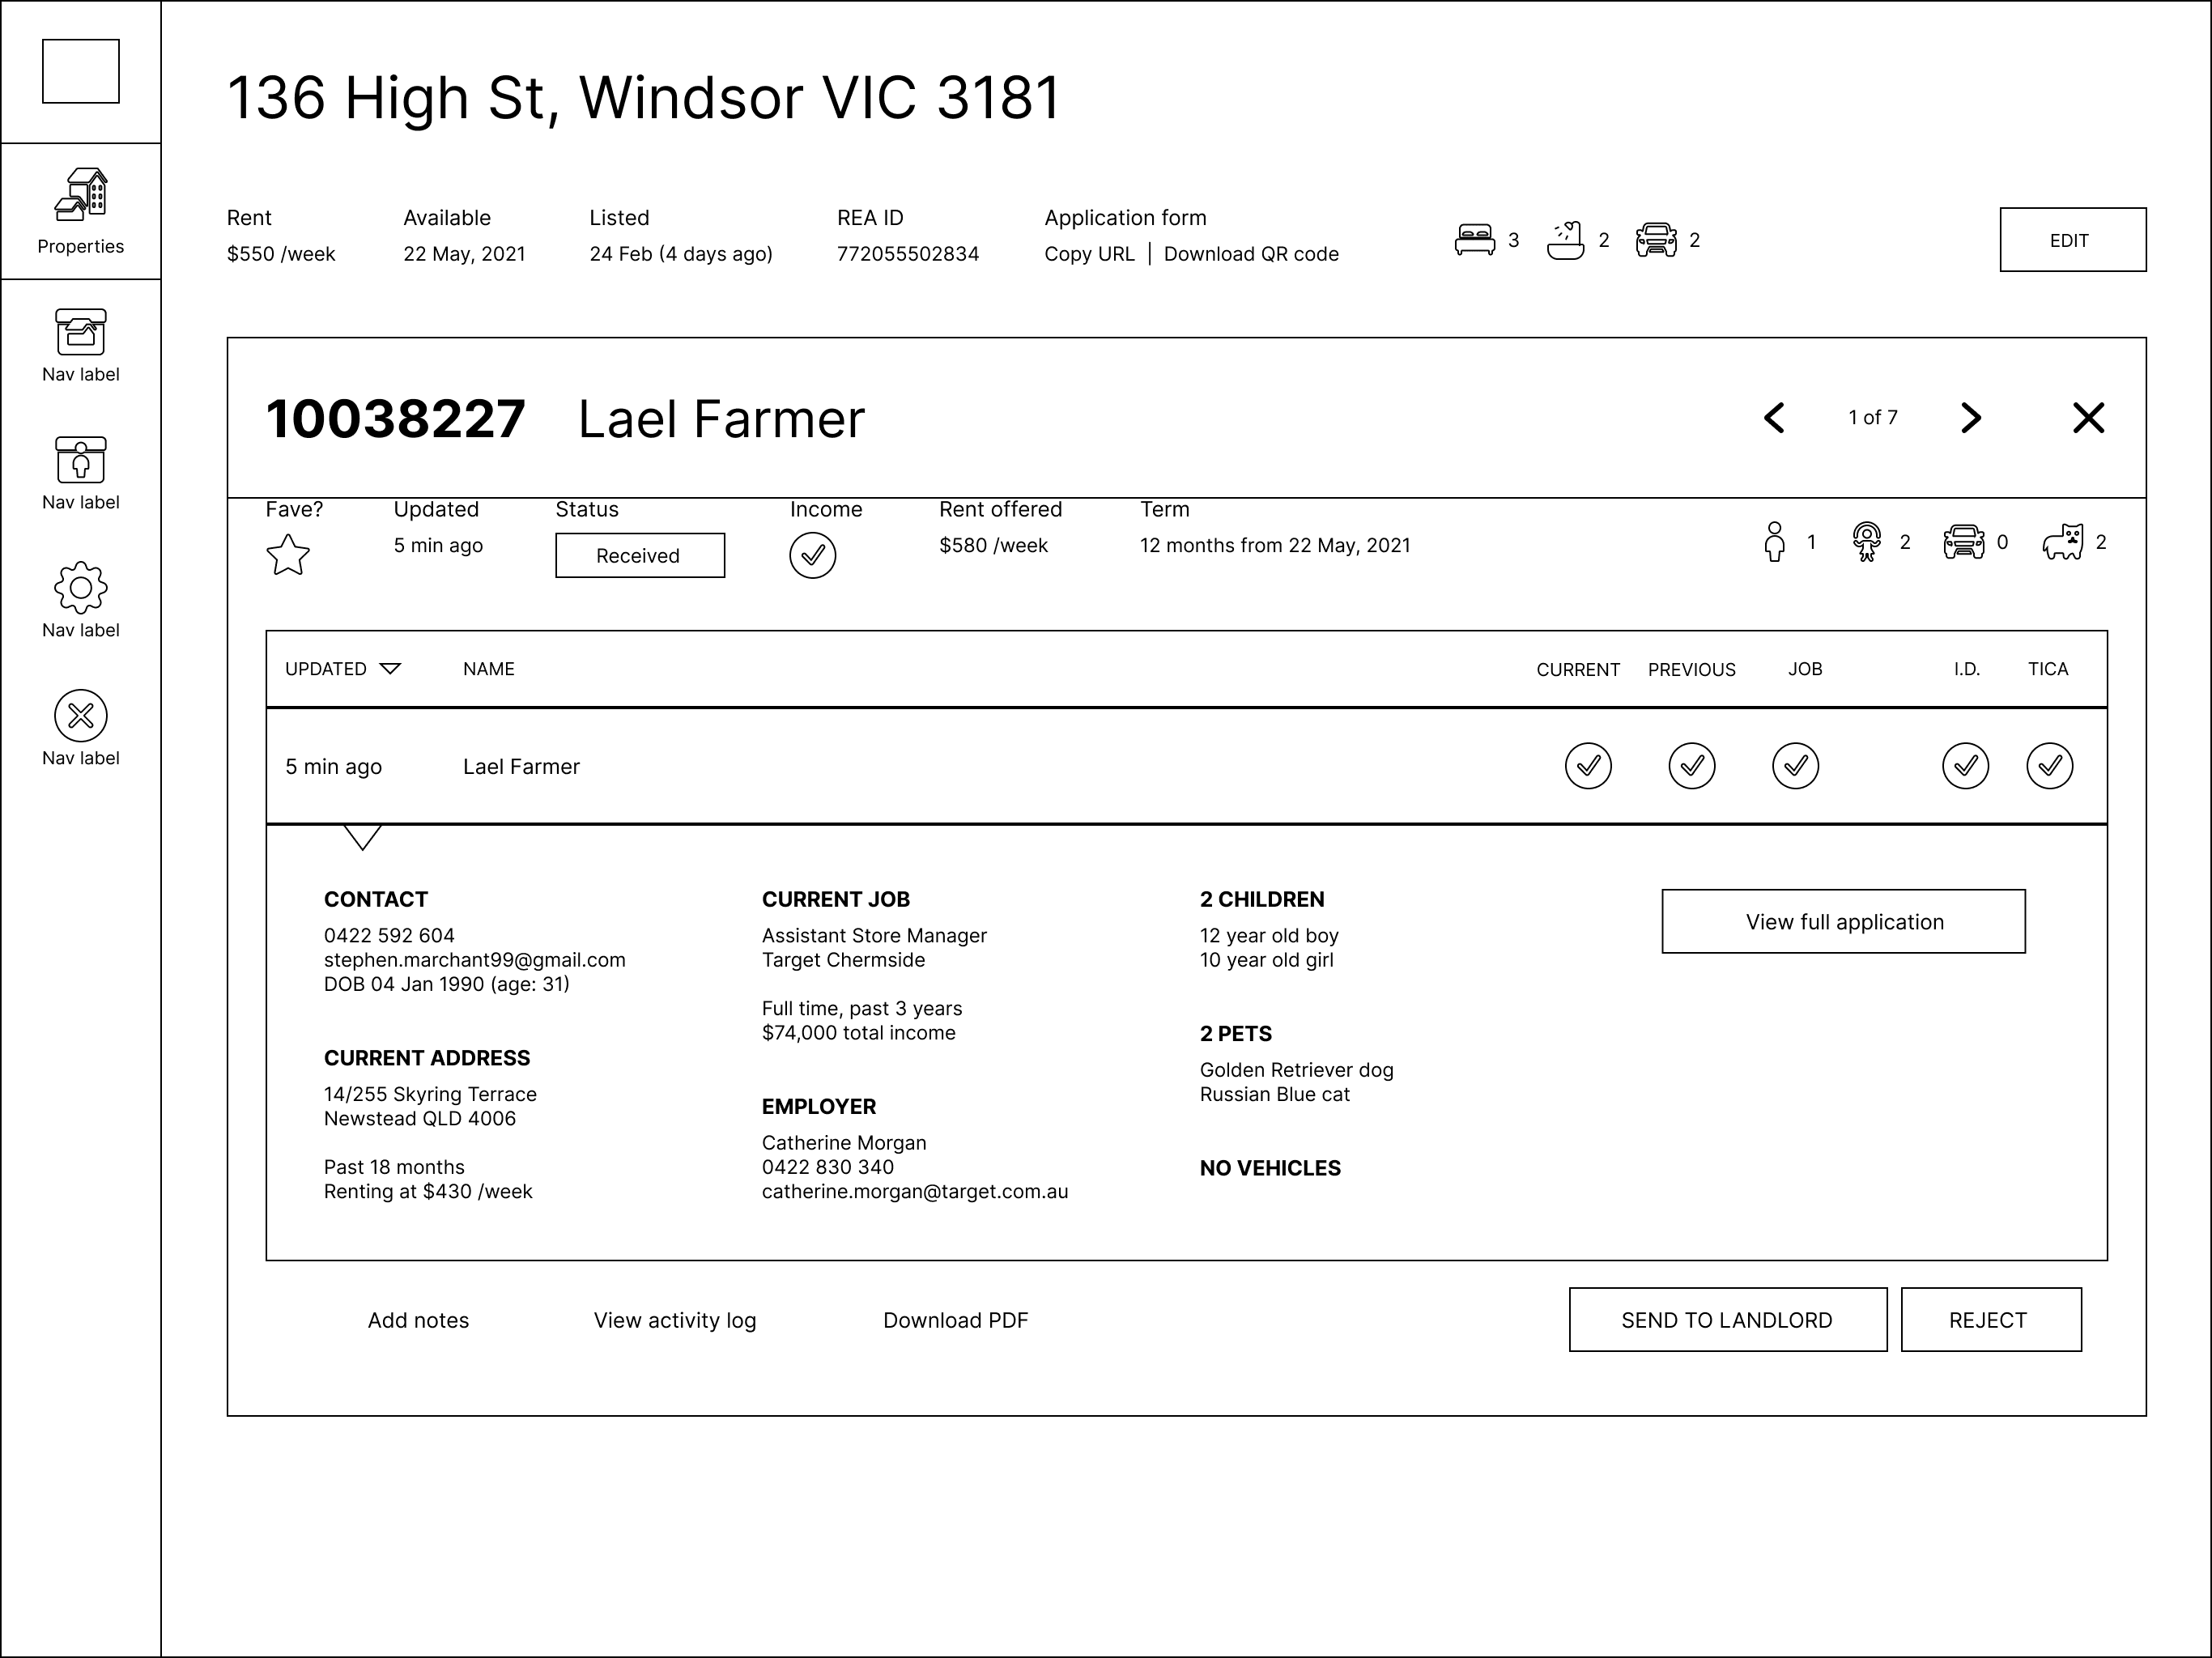The height and width of the screenshot is (1658, 2212).
Task: Click Lael Farmer's PREVIOUS check mark
Action: 1692,766
